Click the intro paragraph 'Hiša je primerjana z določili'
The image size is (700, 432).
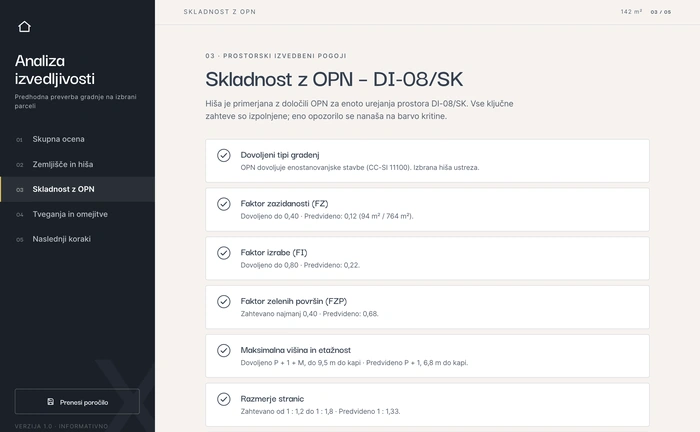click(x=359, y=110)
